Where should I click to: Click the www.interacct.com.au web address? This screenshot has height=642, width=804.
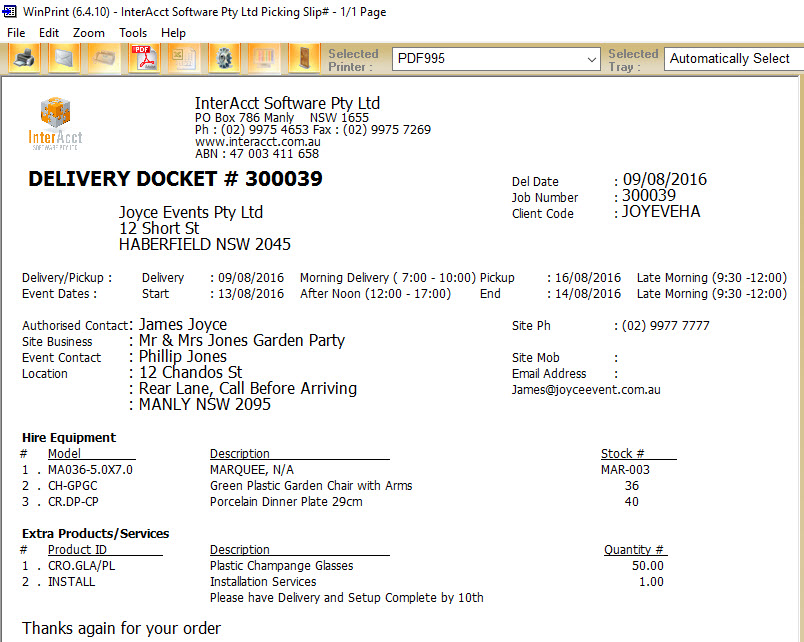[258, 142]
